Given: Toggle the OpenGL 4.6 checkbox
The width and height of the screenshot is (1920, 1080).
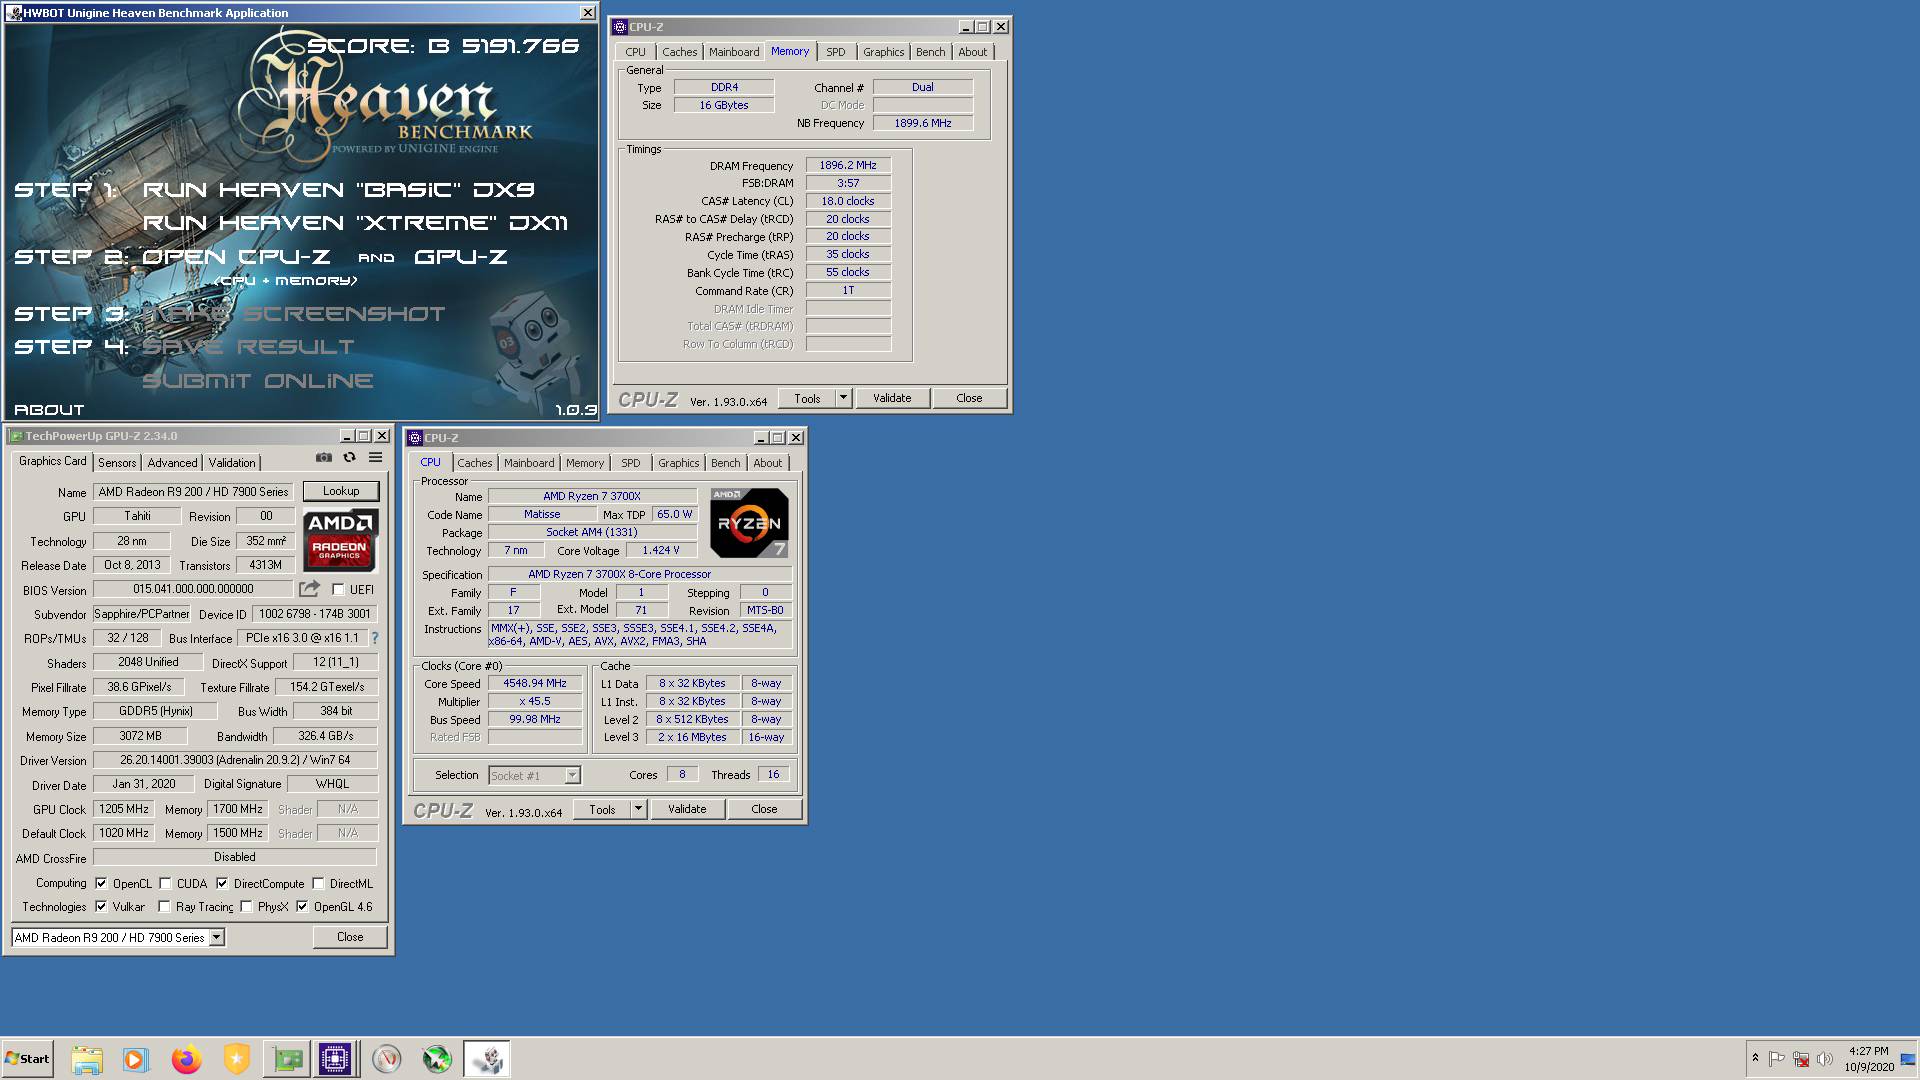Looking at the screenshot, I should pyautogui.click(x=302, y=907).
